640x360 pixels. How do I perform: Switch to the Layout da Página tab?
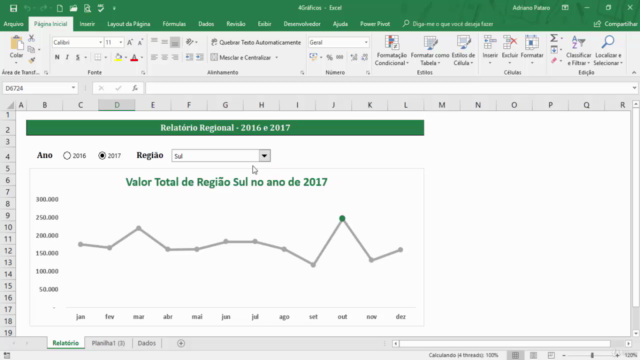[x=129, y=24]
